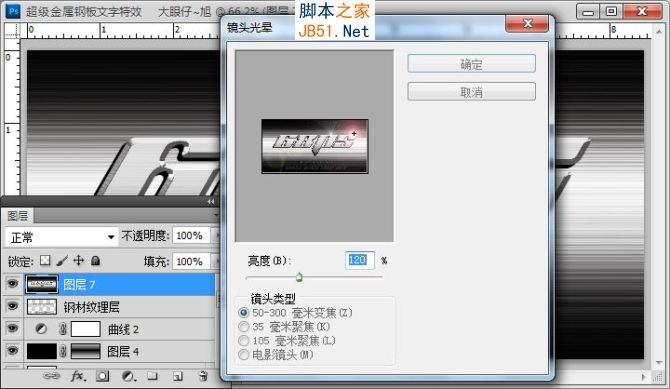Select 35 毫米聚焦 lens type
Screen dimensions: 670x389
[x=244, y=327]
